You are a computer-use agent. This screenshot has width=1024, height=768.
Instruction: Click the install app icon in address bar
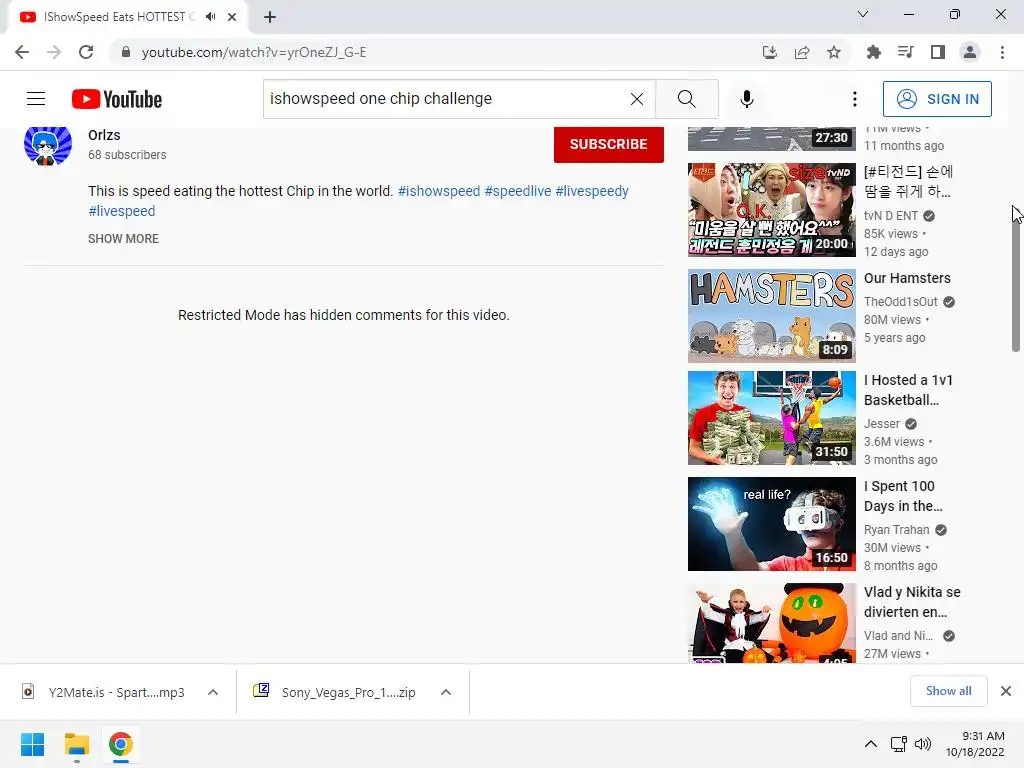point(770,52)
